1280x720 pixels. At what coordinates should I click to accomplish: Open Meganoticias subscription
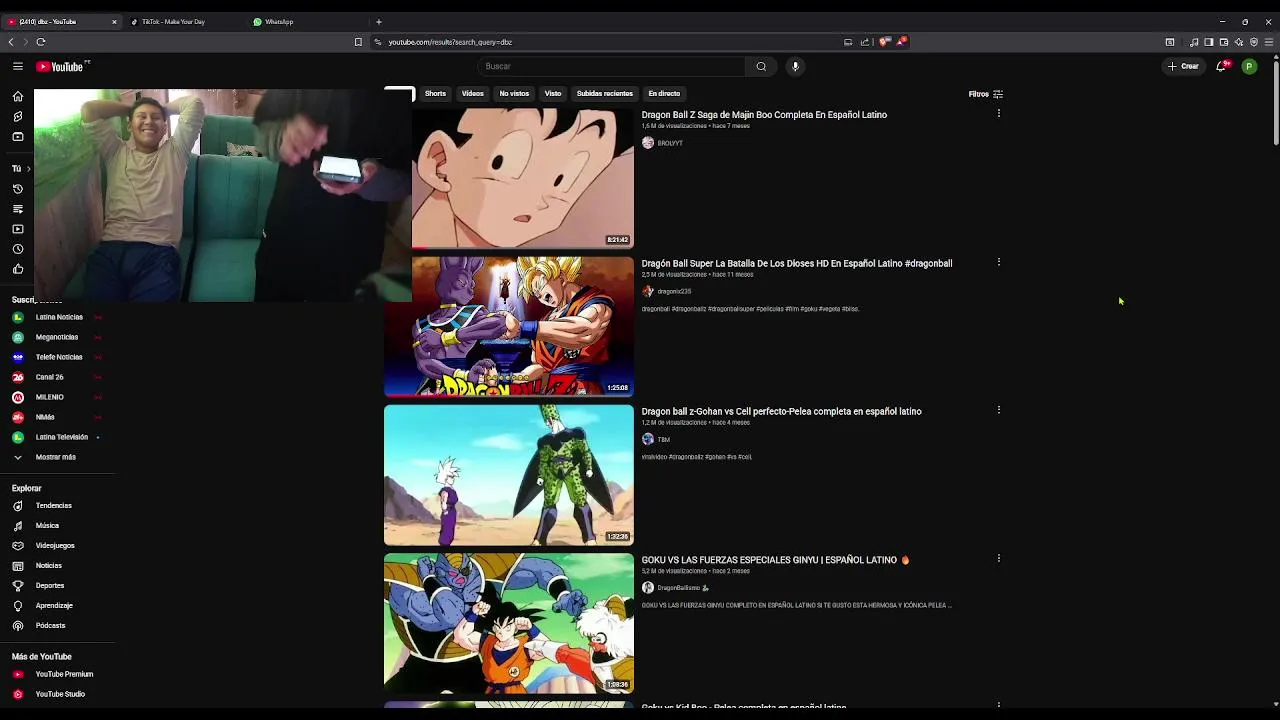(x=56, y=337)
